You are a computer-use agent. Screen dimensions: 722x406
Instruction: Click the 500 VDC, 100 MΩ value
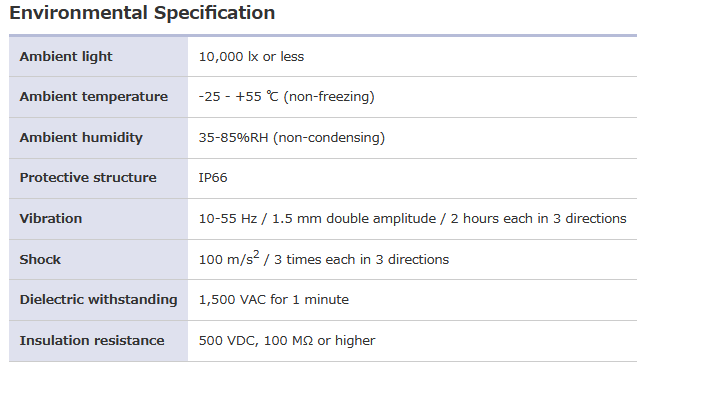(x=287, y=341)
